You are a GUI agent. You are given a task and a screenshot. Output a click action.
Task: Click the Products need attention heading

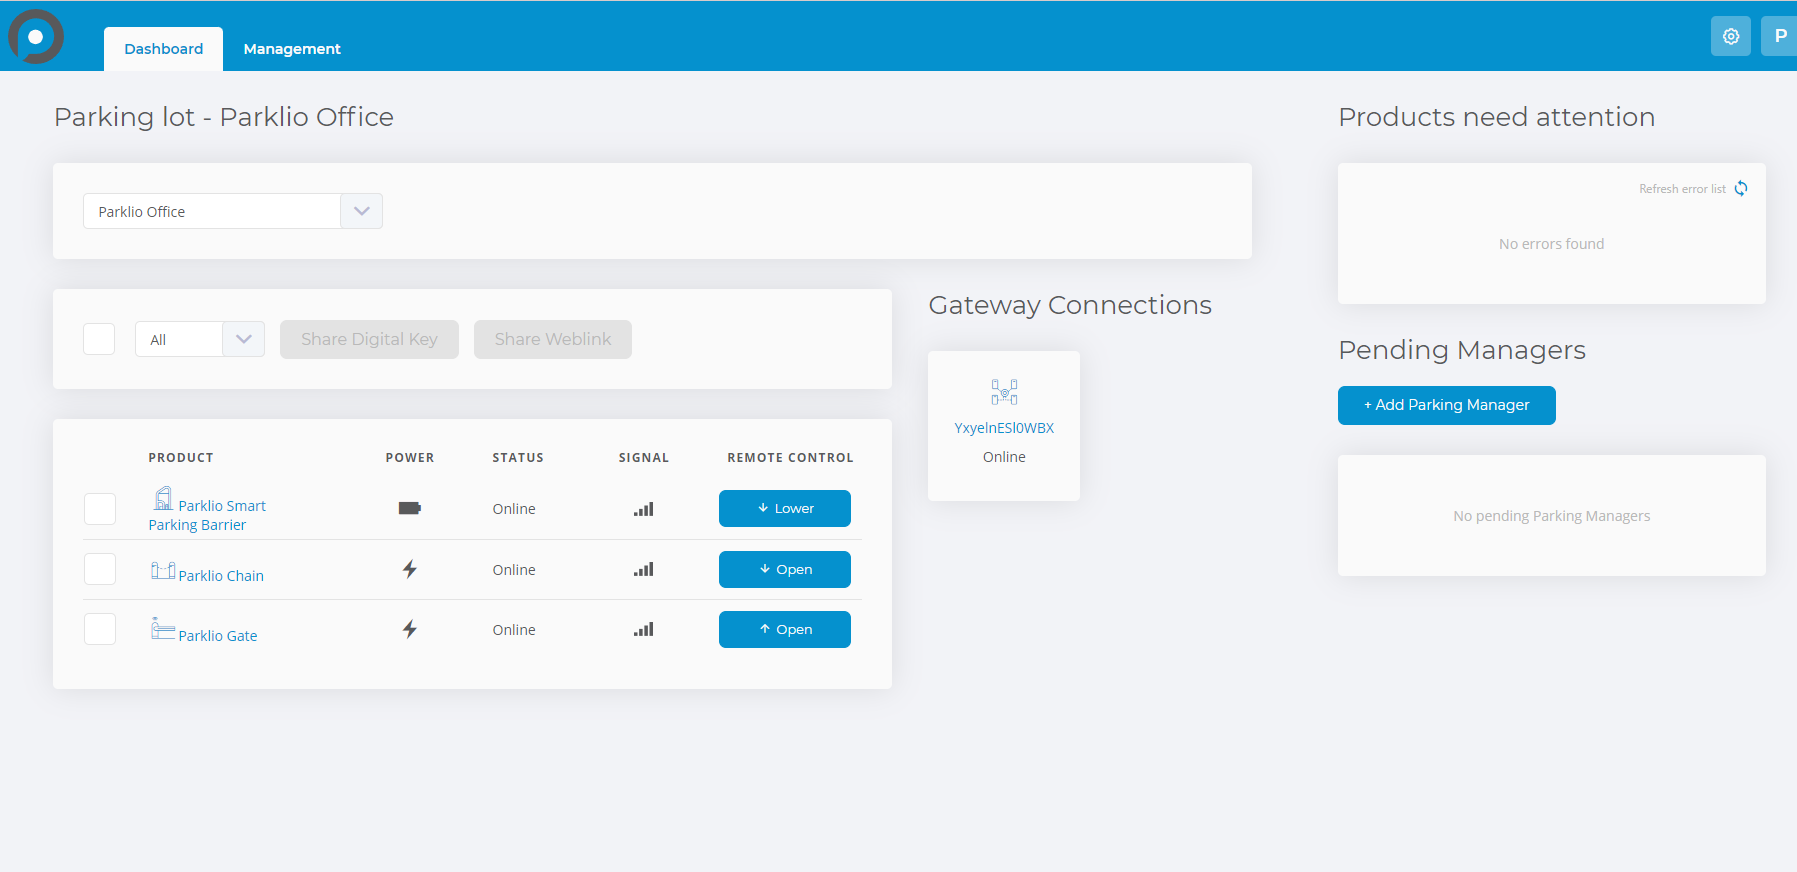point(1496,117)
